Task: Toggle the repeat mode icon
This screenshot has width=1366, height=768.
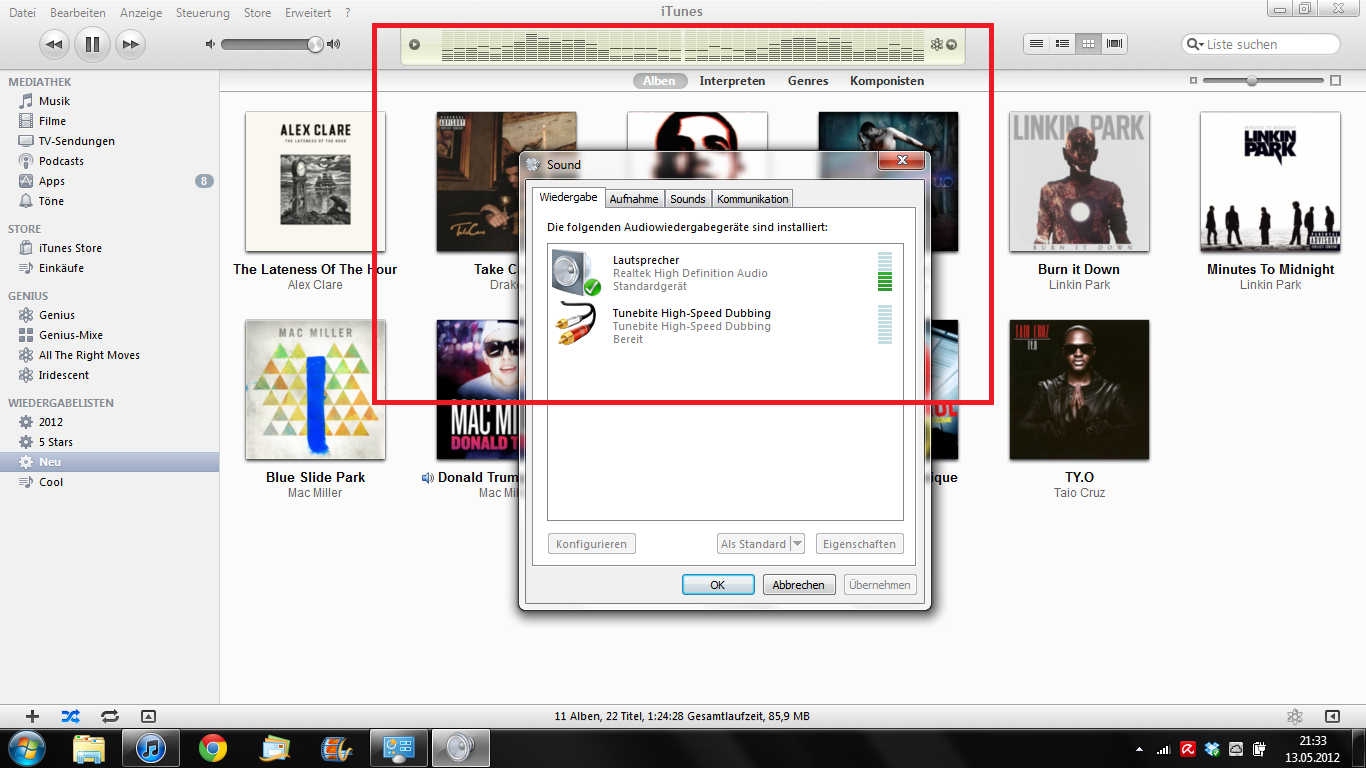Action: [109, 716]
